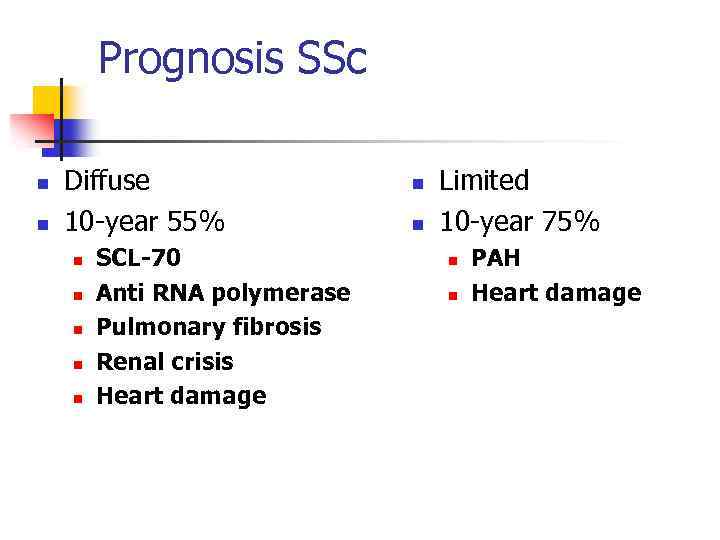The height and width of the screenshot is (540, 720).
Task: Click the blue bullet beside "Diffuse"
Action: [42, 184]
